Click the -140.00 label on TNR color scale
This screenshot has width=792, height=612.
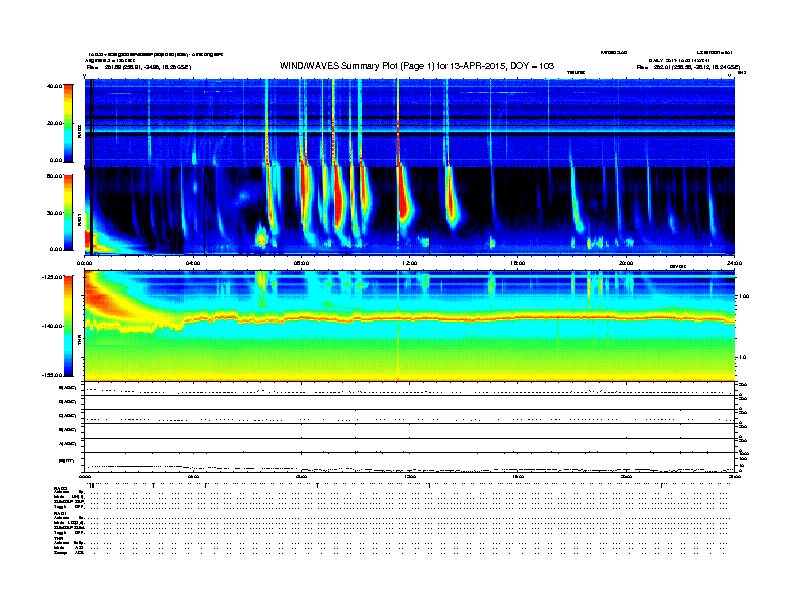52,326
